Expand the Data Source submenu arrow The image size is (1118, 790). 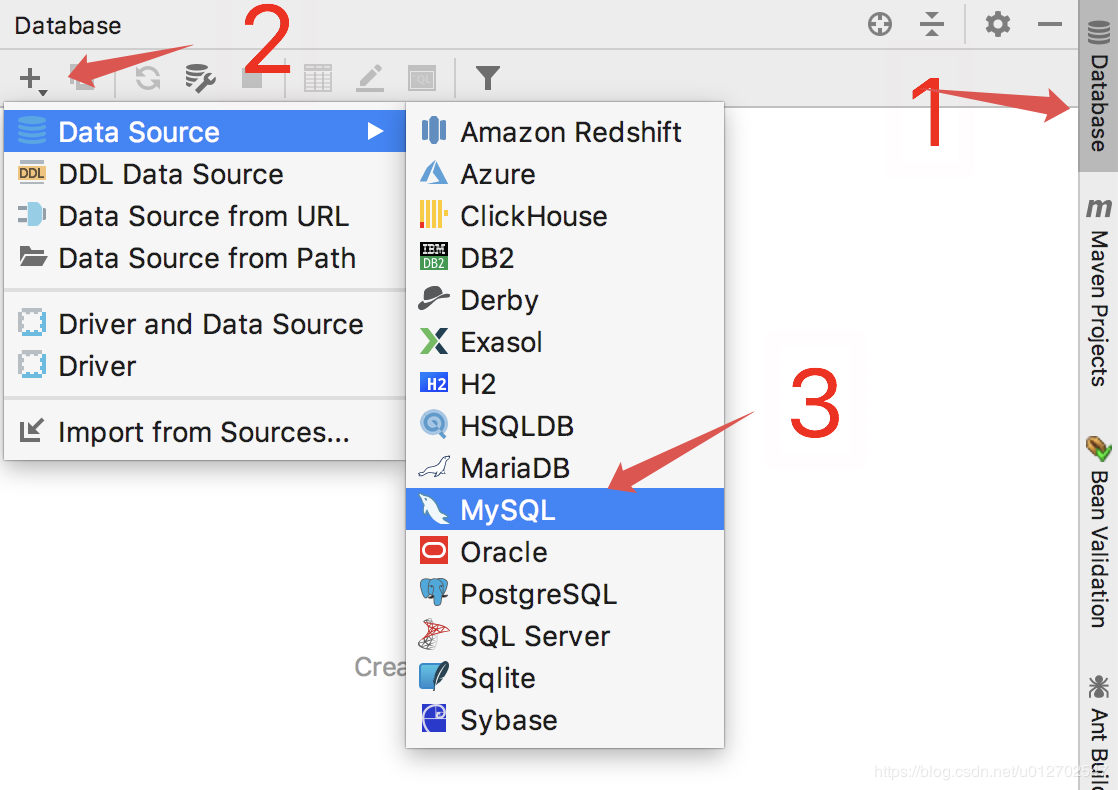pos(377,131)
